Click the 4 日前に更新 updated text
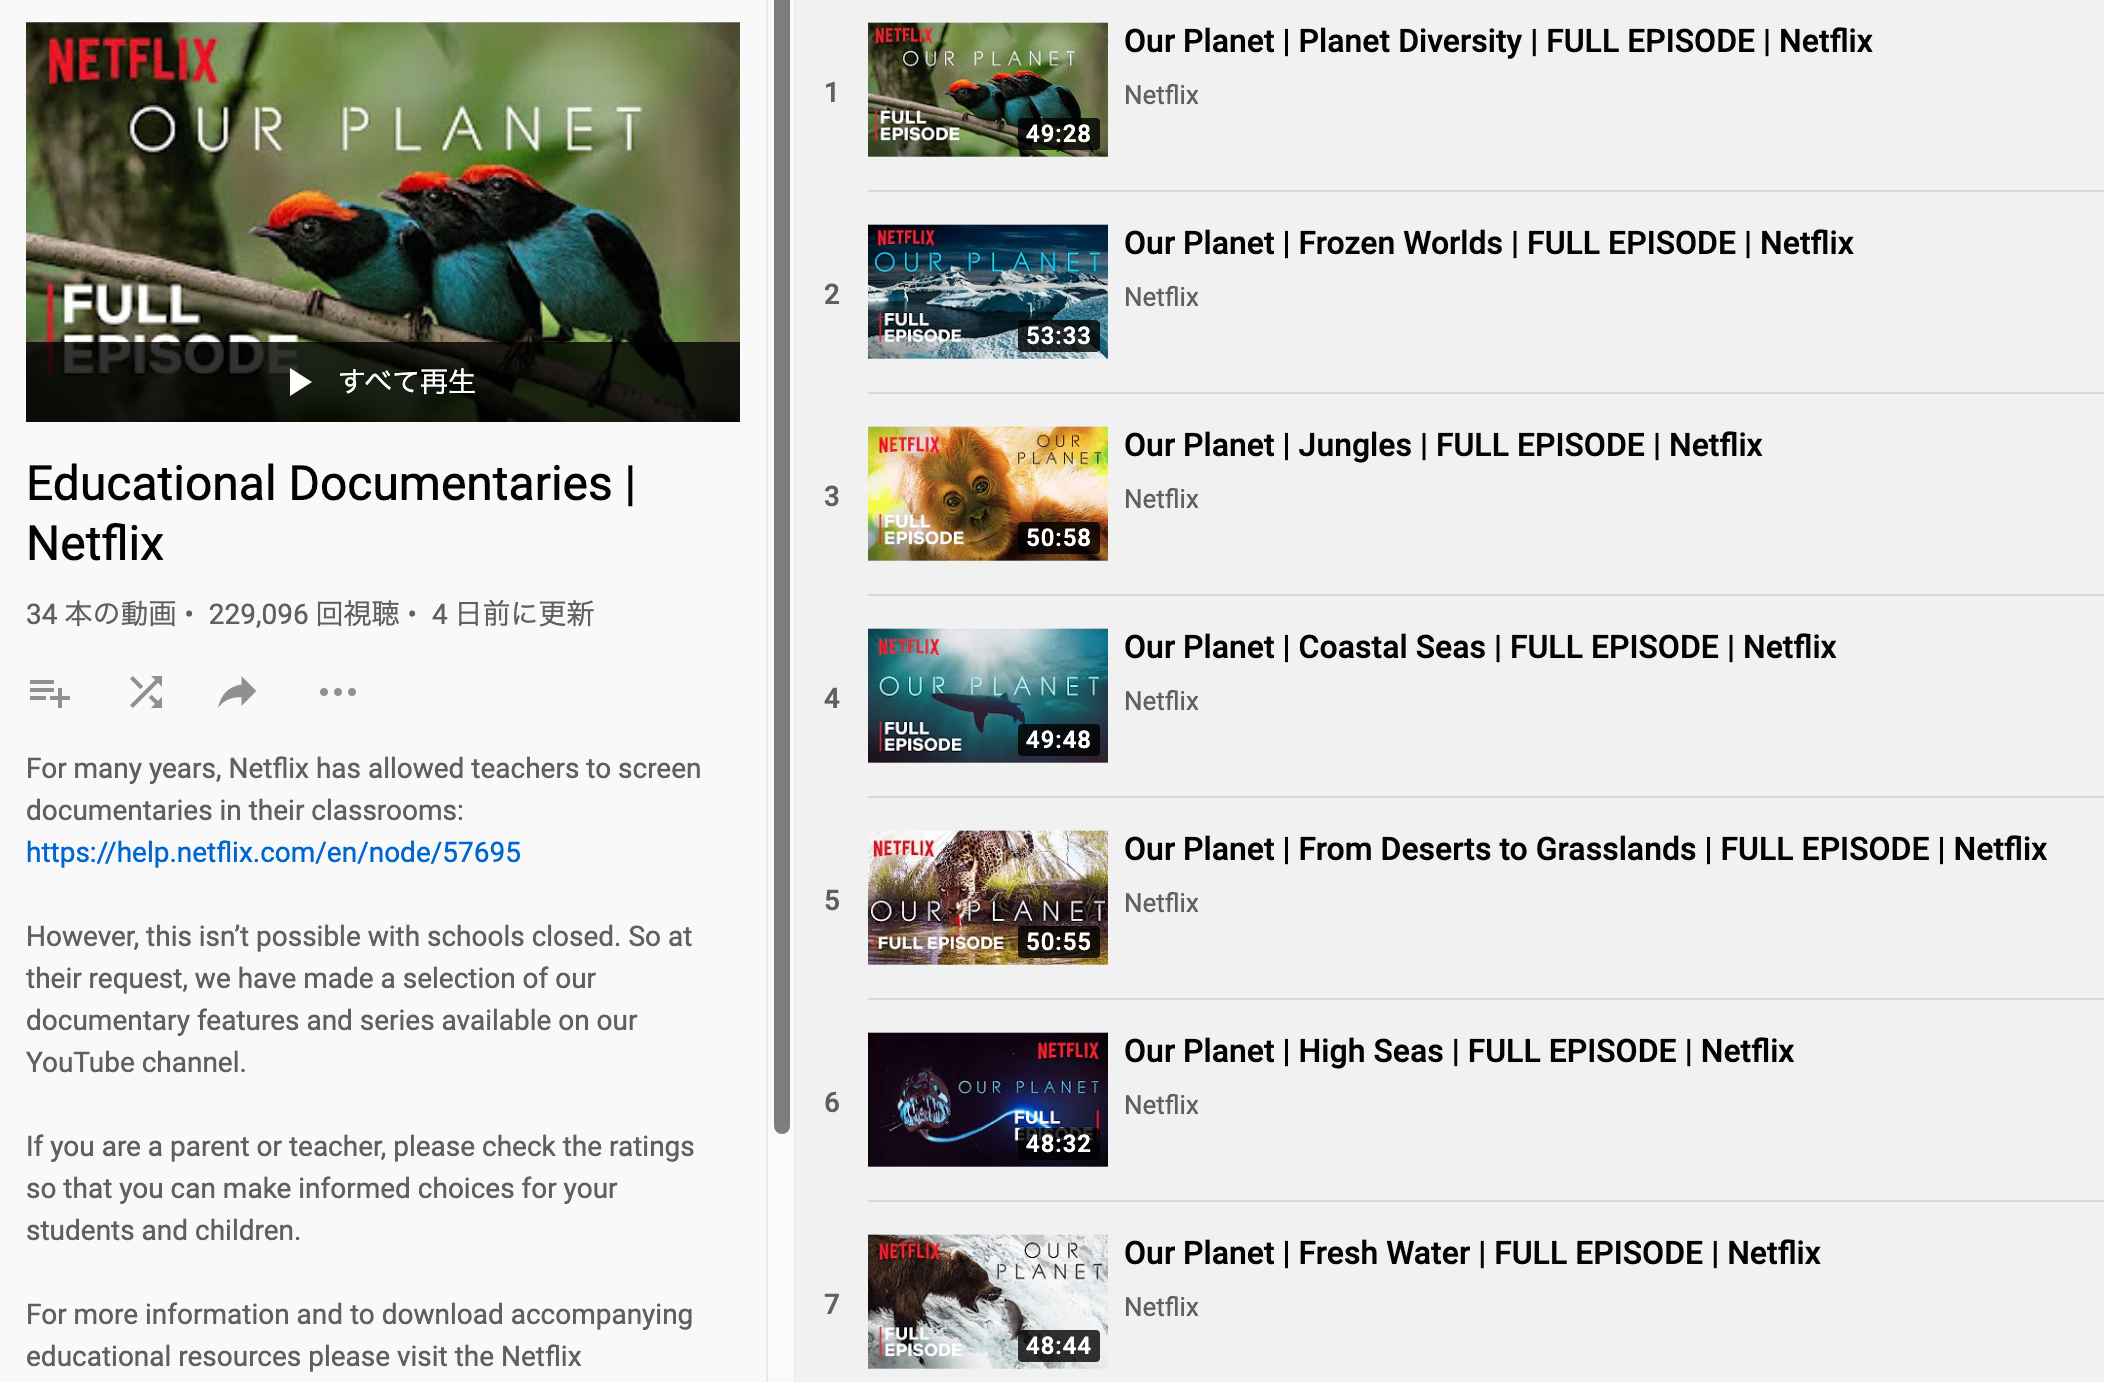The height and width of the screenshot is (1382, 2104). [513, 614]
